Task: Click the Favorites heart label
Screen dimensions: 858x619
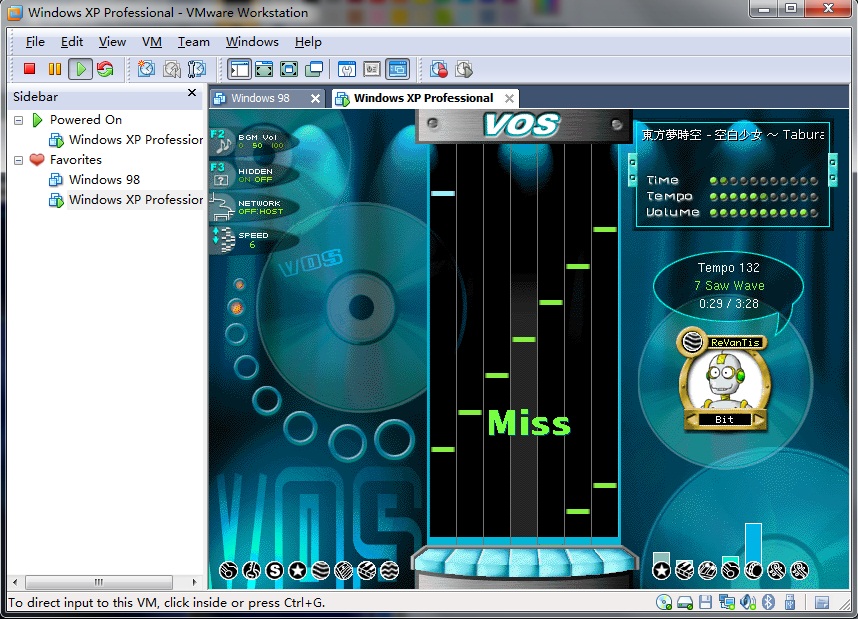Action: (x=76, y=159)
